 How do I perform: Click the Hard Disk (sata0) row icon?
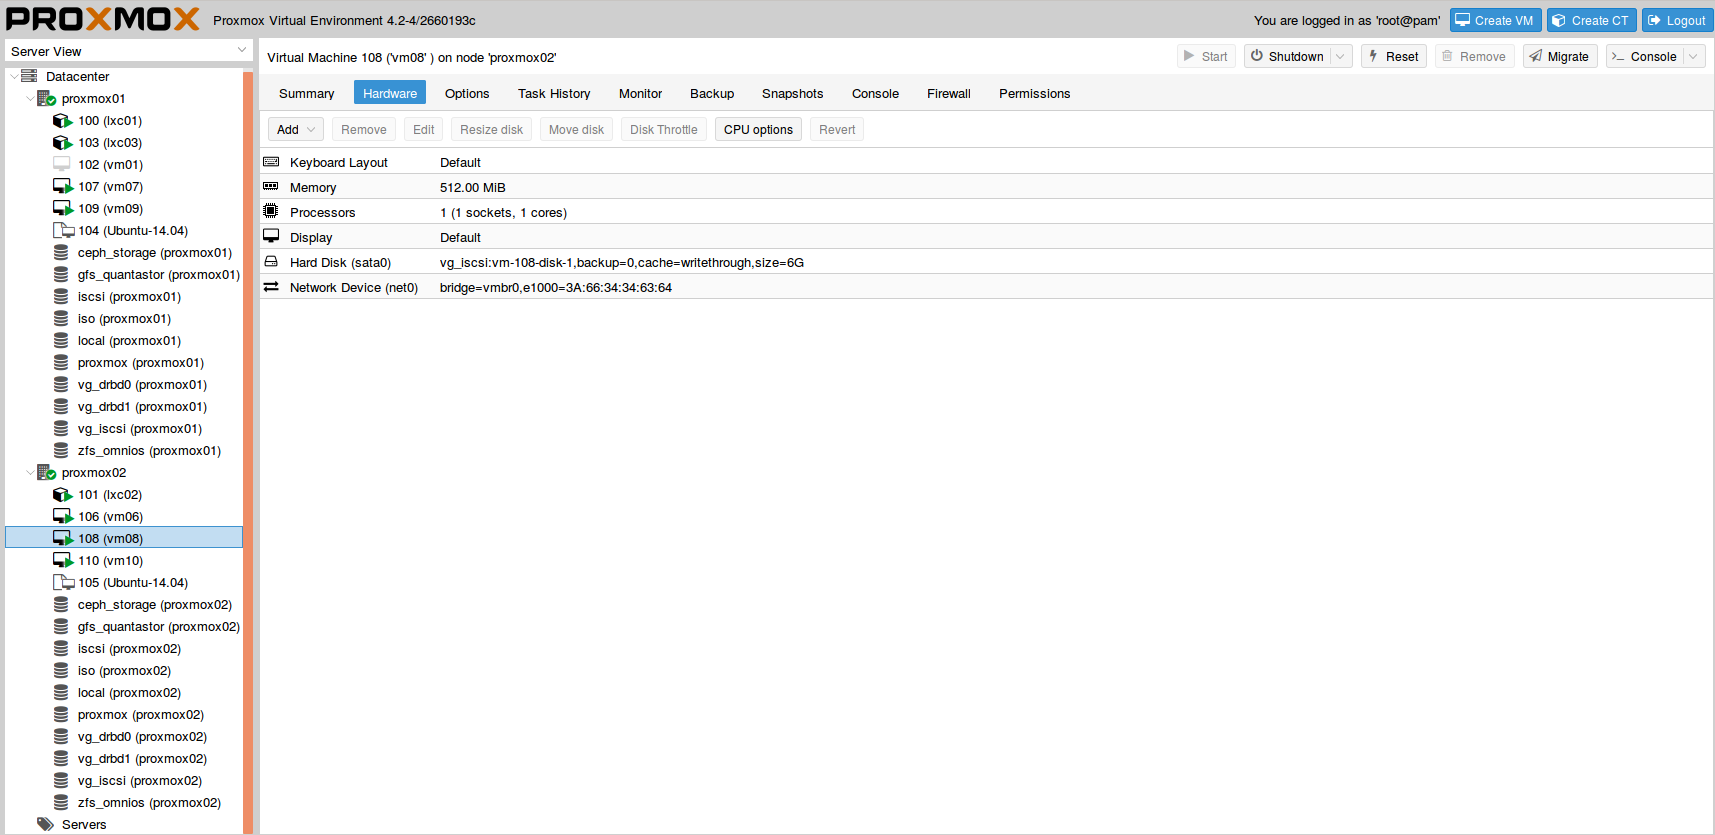[271, 262]
